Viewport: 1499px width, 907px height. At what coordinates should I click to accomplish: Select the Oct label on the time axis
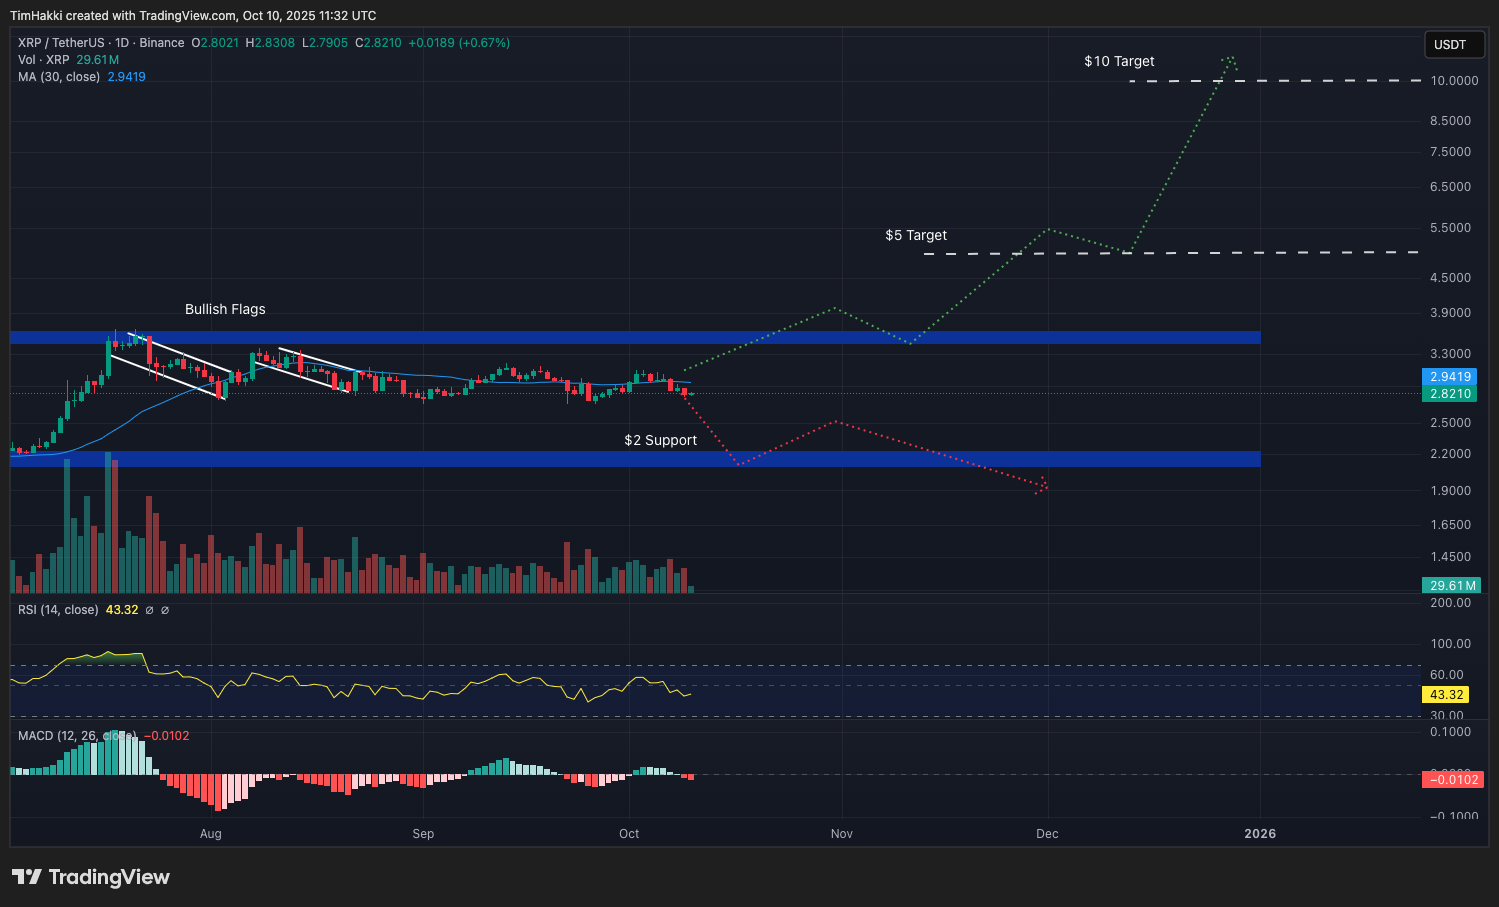629,833
